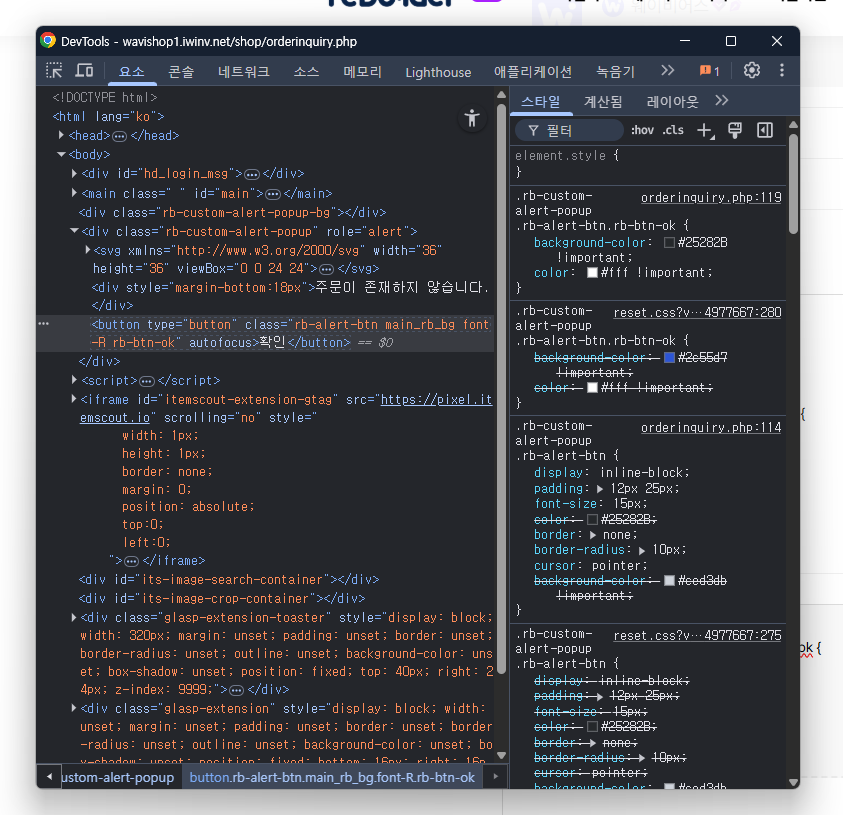Screen dimensions: 843x815
Task: Open the #25282B background-color swatch
Action: tap(669, 242)
